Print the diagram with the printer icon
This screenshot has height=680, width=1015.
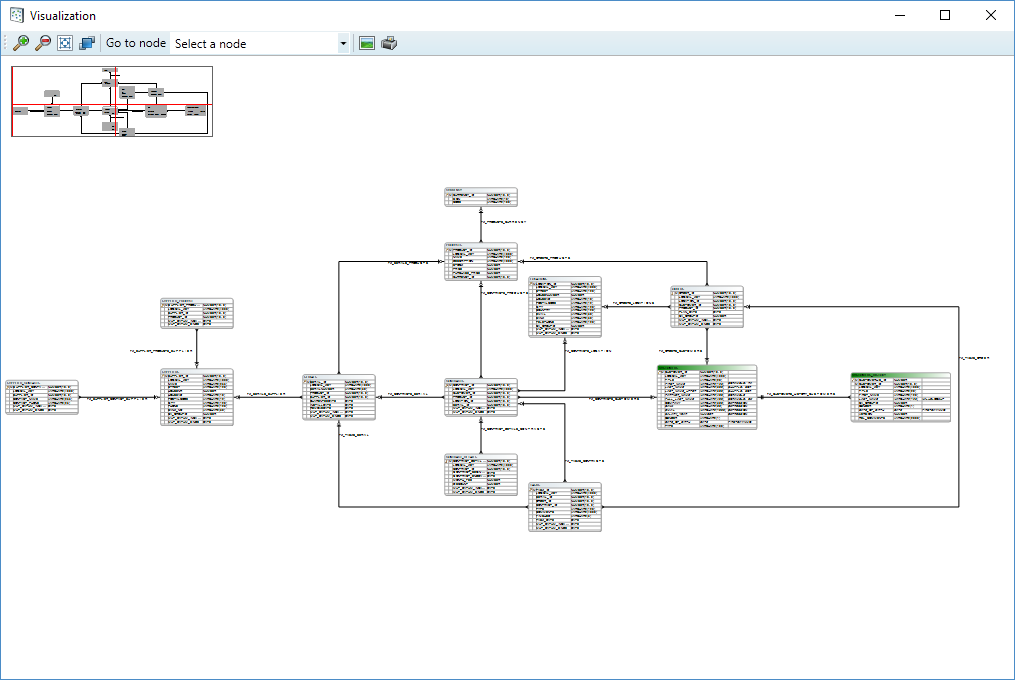tap(389, 43)
